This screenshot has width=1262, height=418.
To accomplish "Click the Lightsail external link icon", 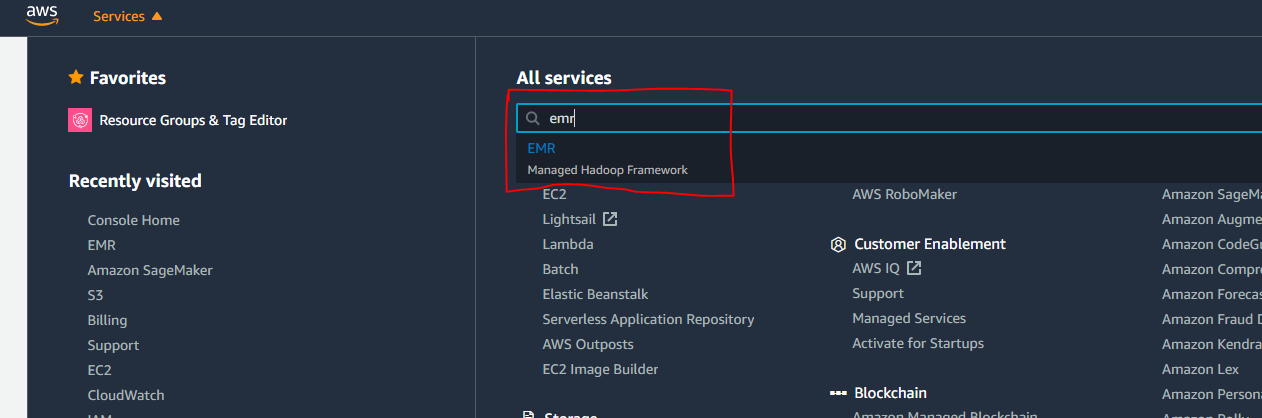I will click(610, 219).
